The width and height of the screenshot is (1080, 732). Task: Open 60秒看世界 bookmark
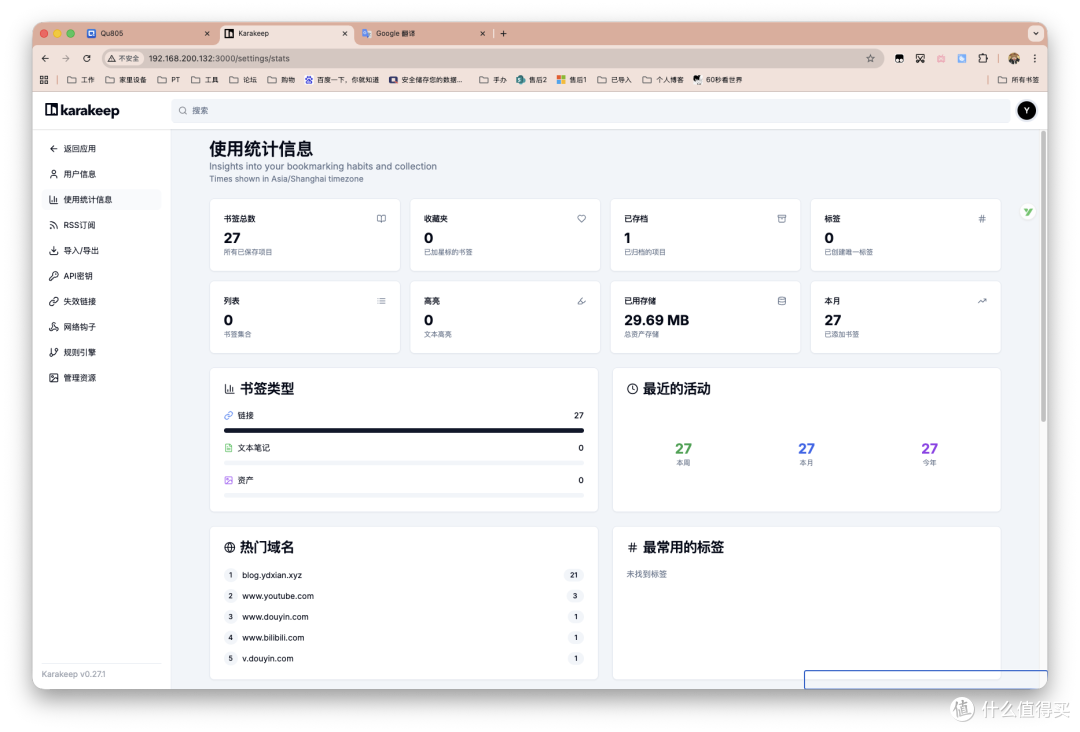pyautogui.click(x=718, y=80)
